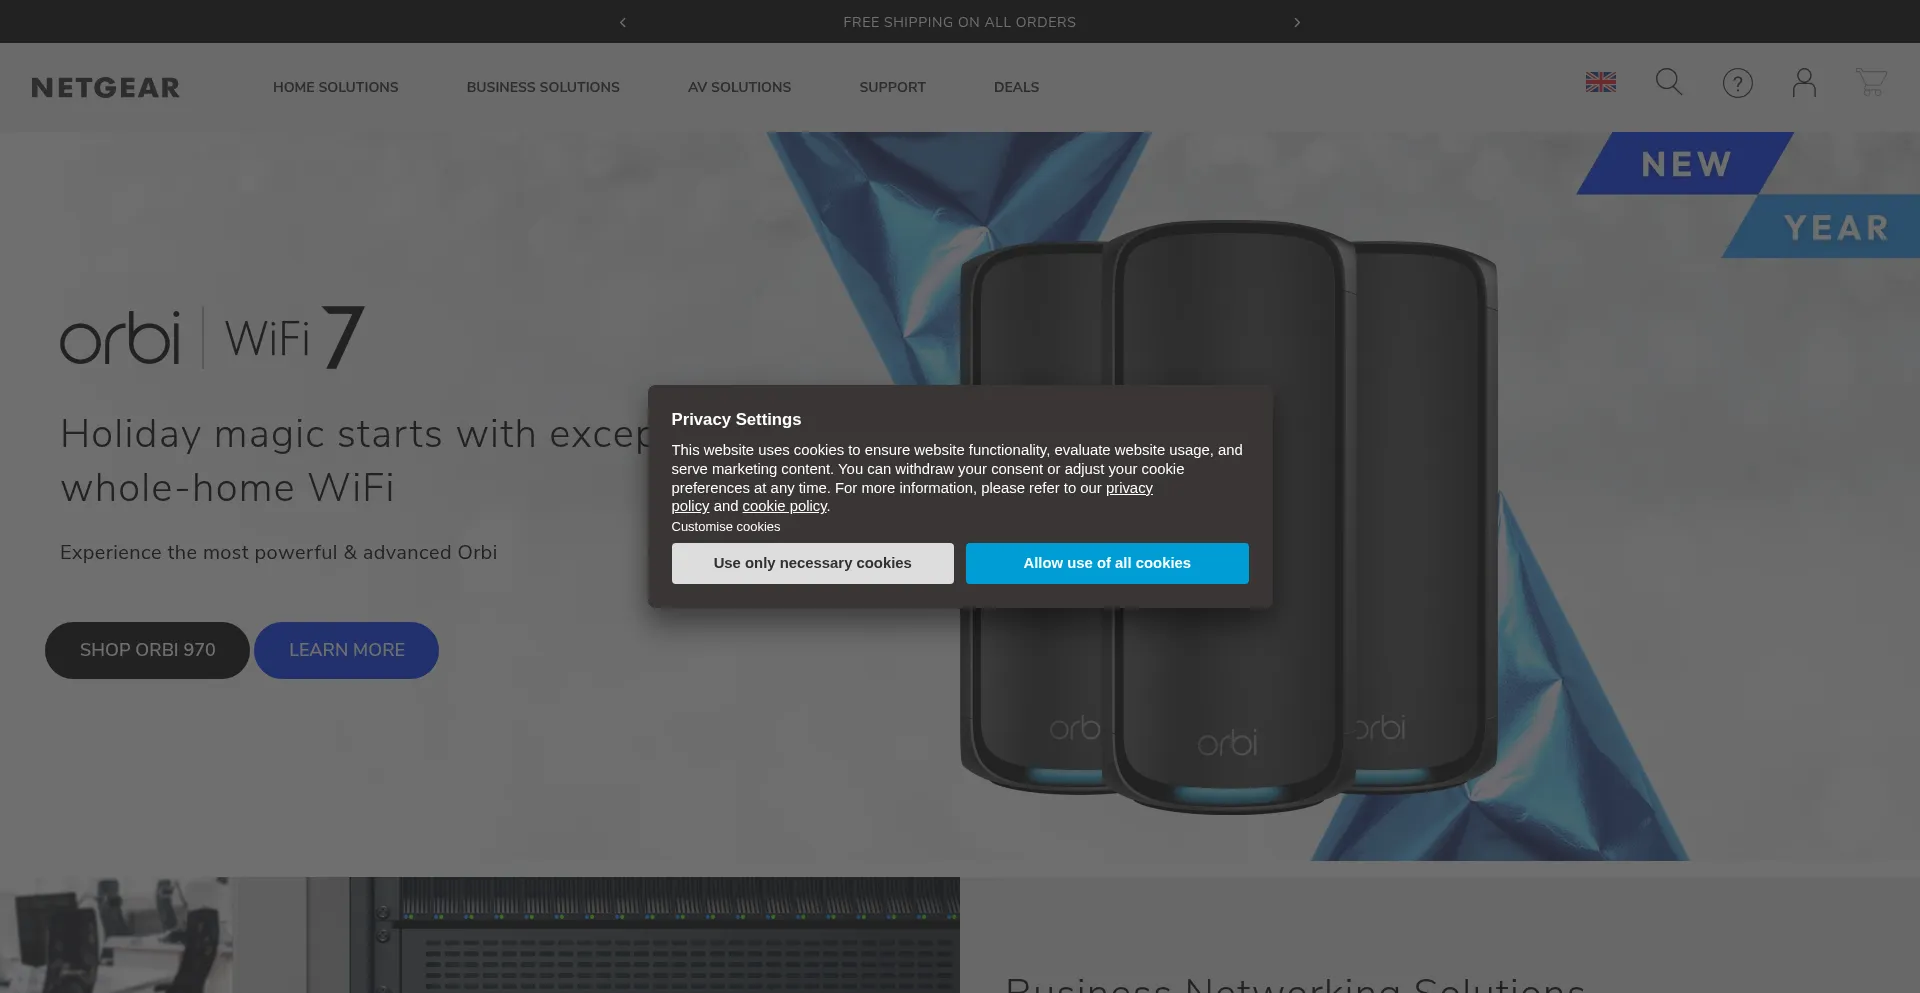This screenshot has width=1920, height=993.
Task: Select the Deals menu item
Action: coord(1015,87)
